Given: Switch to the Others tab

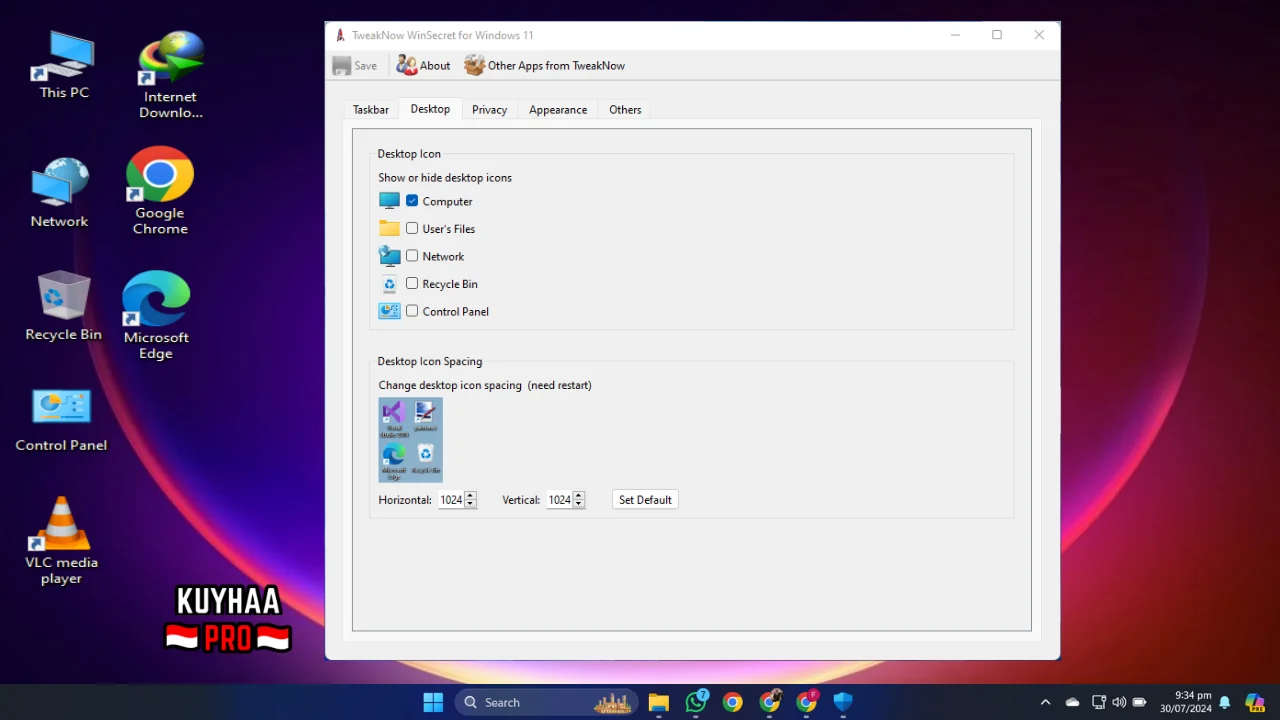Looking at the screenshot, I should (x=625, y=110).
